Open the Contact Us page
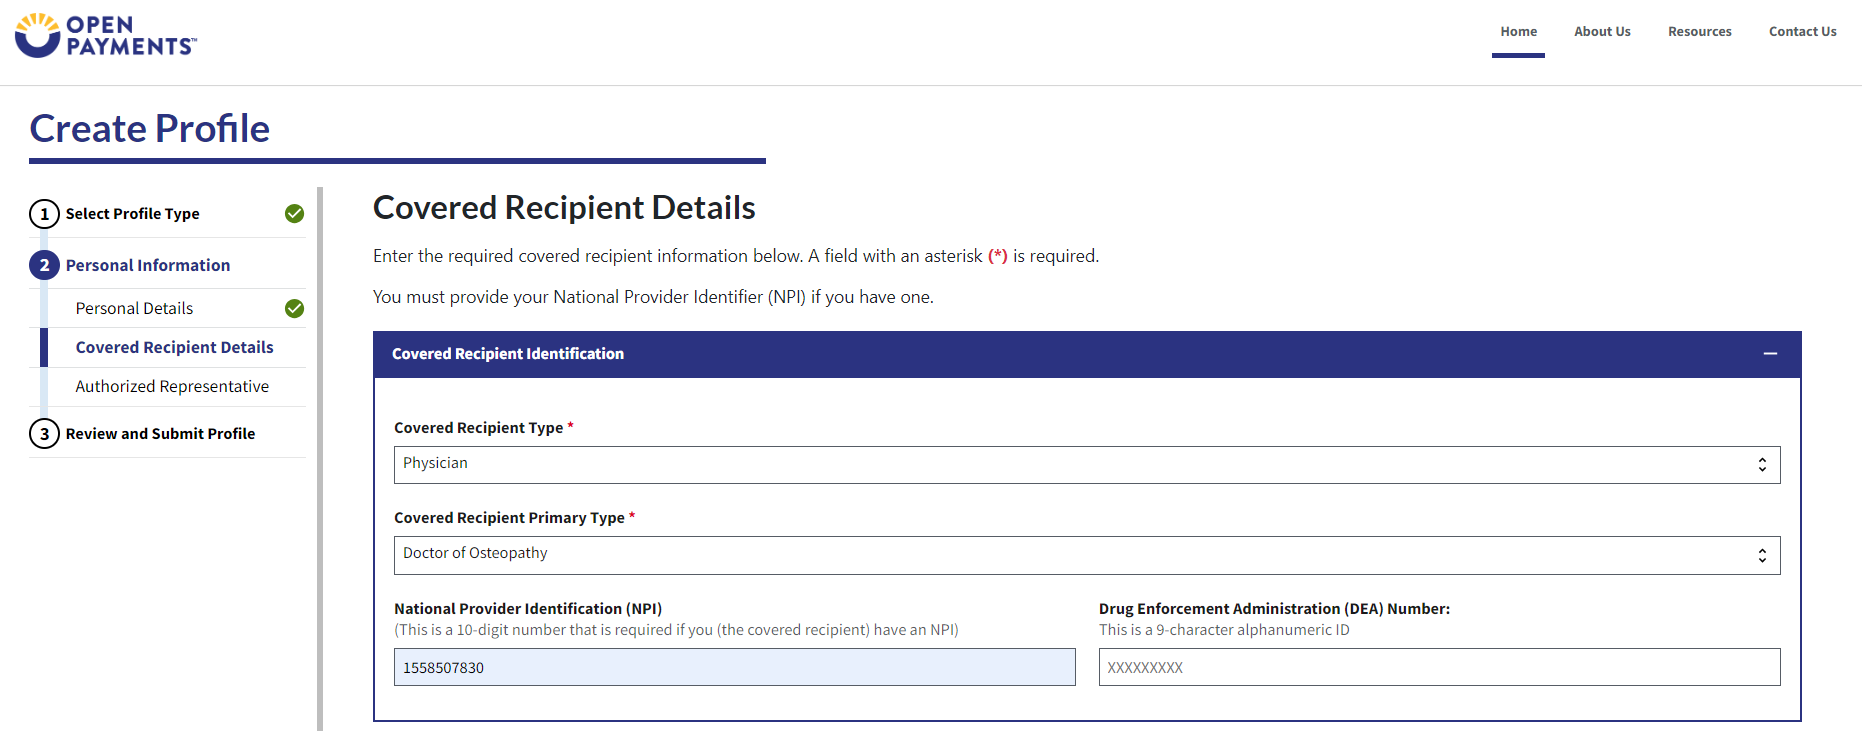This screenshot has height=731, width=1862. pyautogui.click(x=1802, y=32)
